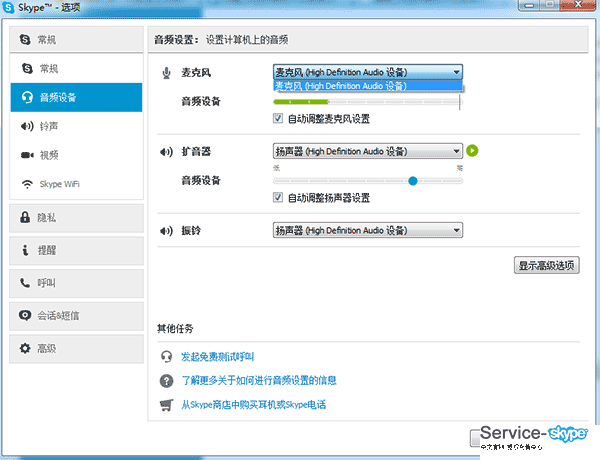Click the Skype icon of the 常规 sub-item
This screenshot has height=460, width=600.
pyautogui.click(x=27, y=69)
